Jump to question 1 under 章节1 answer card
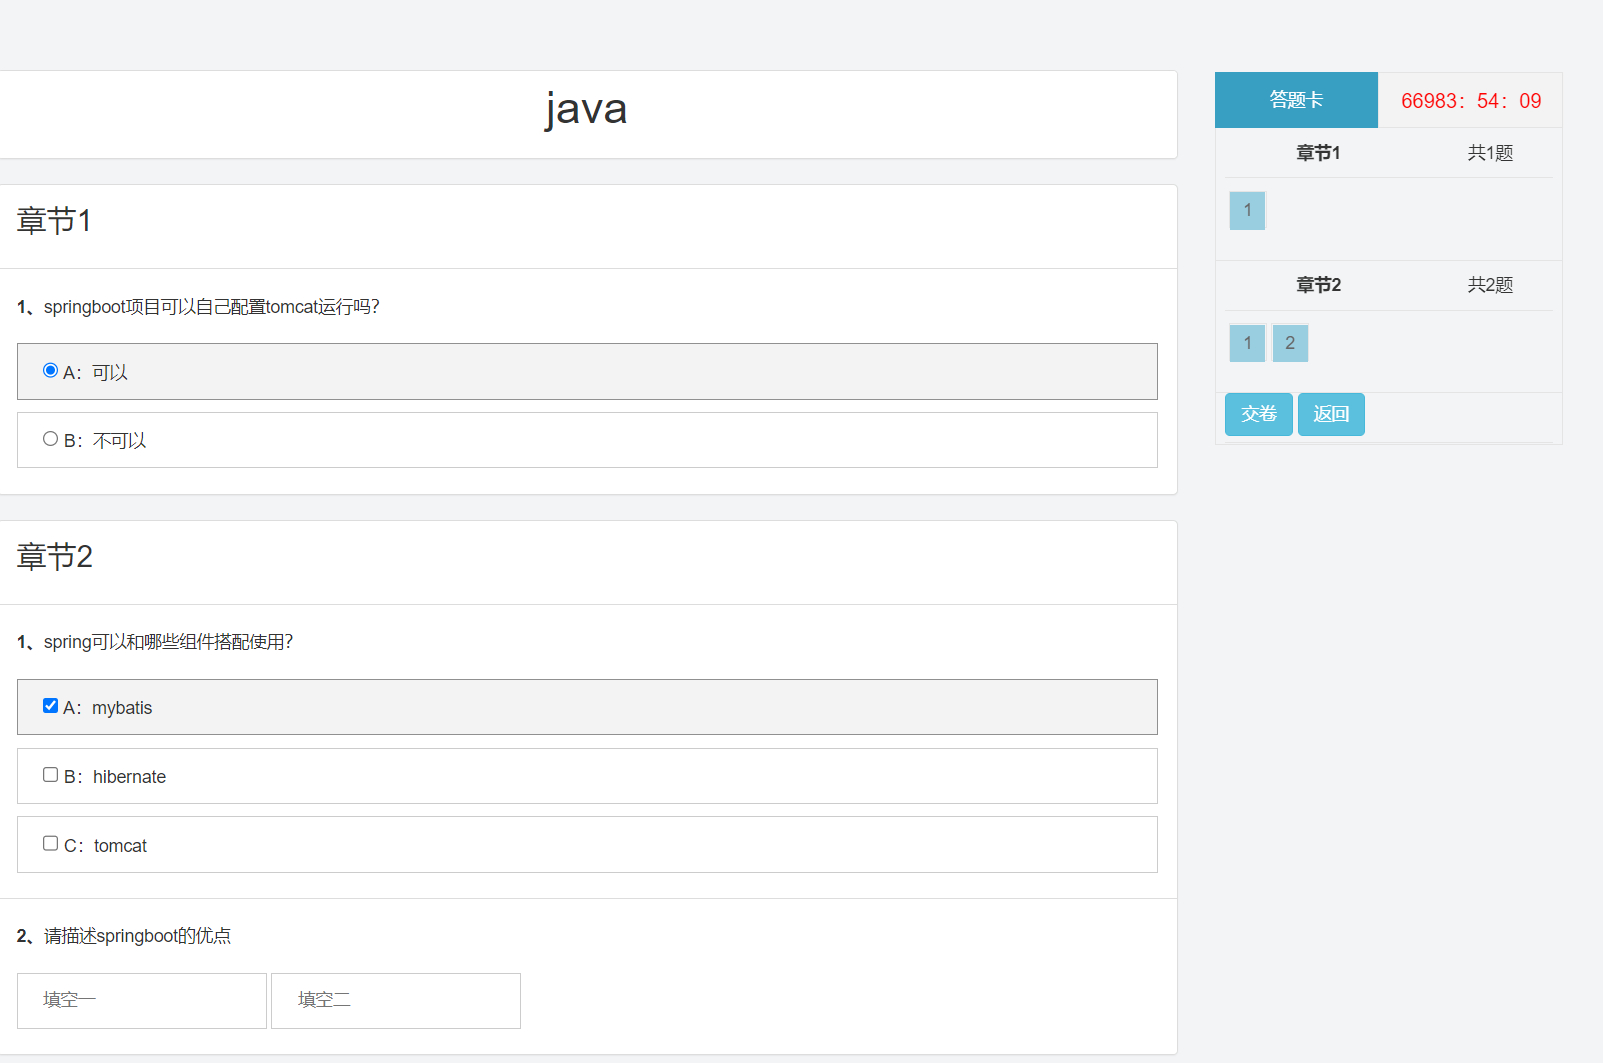Screen dimensions: 1603x1063 [1247, 211]
